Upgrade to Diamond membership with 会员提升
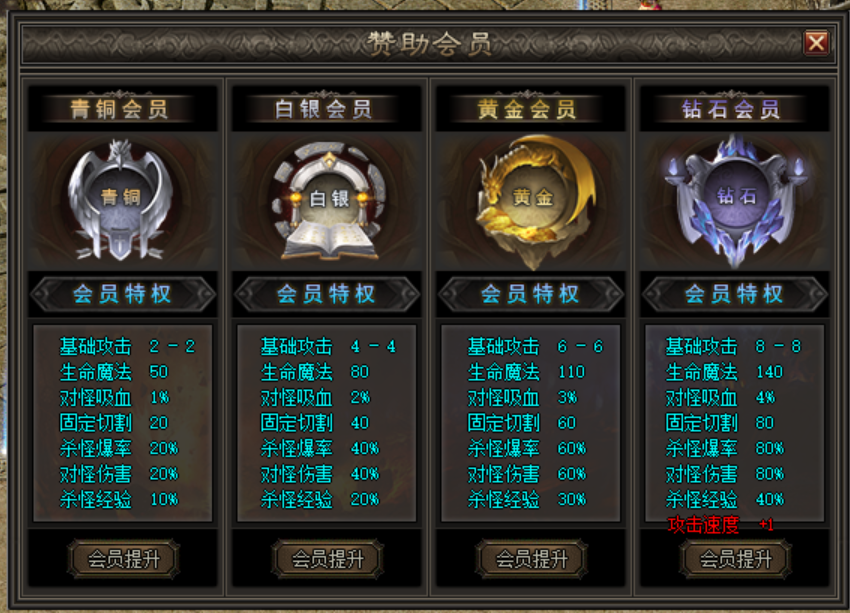The height and width of the screenshot is (613, 850). point(735,559)
